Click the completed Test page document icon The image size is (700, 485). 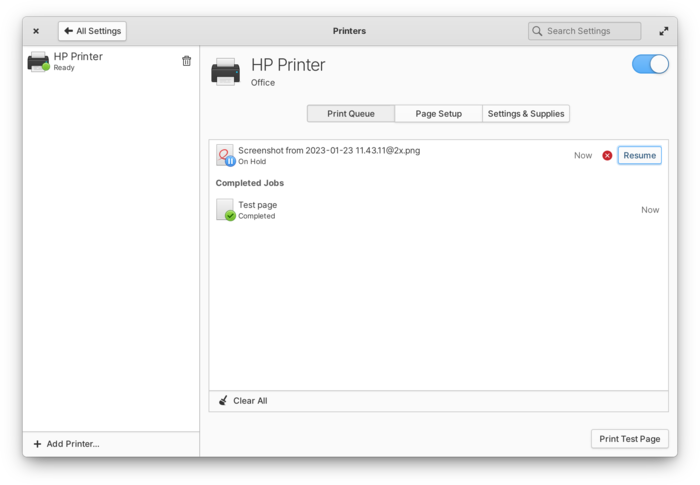(x=225, y=209)
